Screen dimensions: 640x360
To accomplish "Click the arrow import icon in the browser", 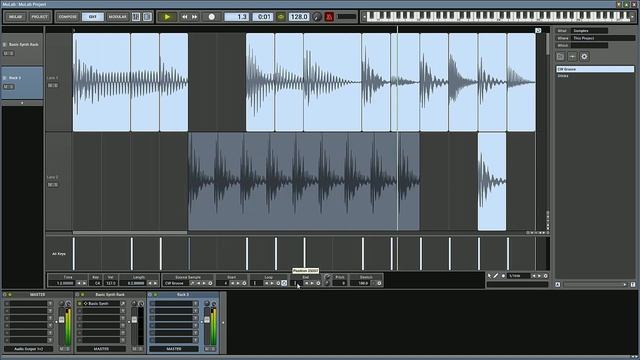I will (572, 57).
